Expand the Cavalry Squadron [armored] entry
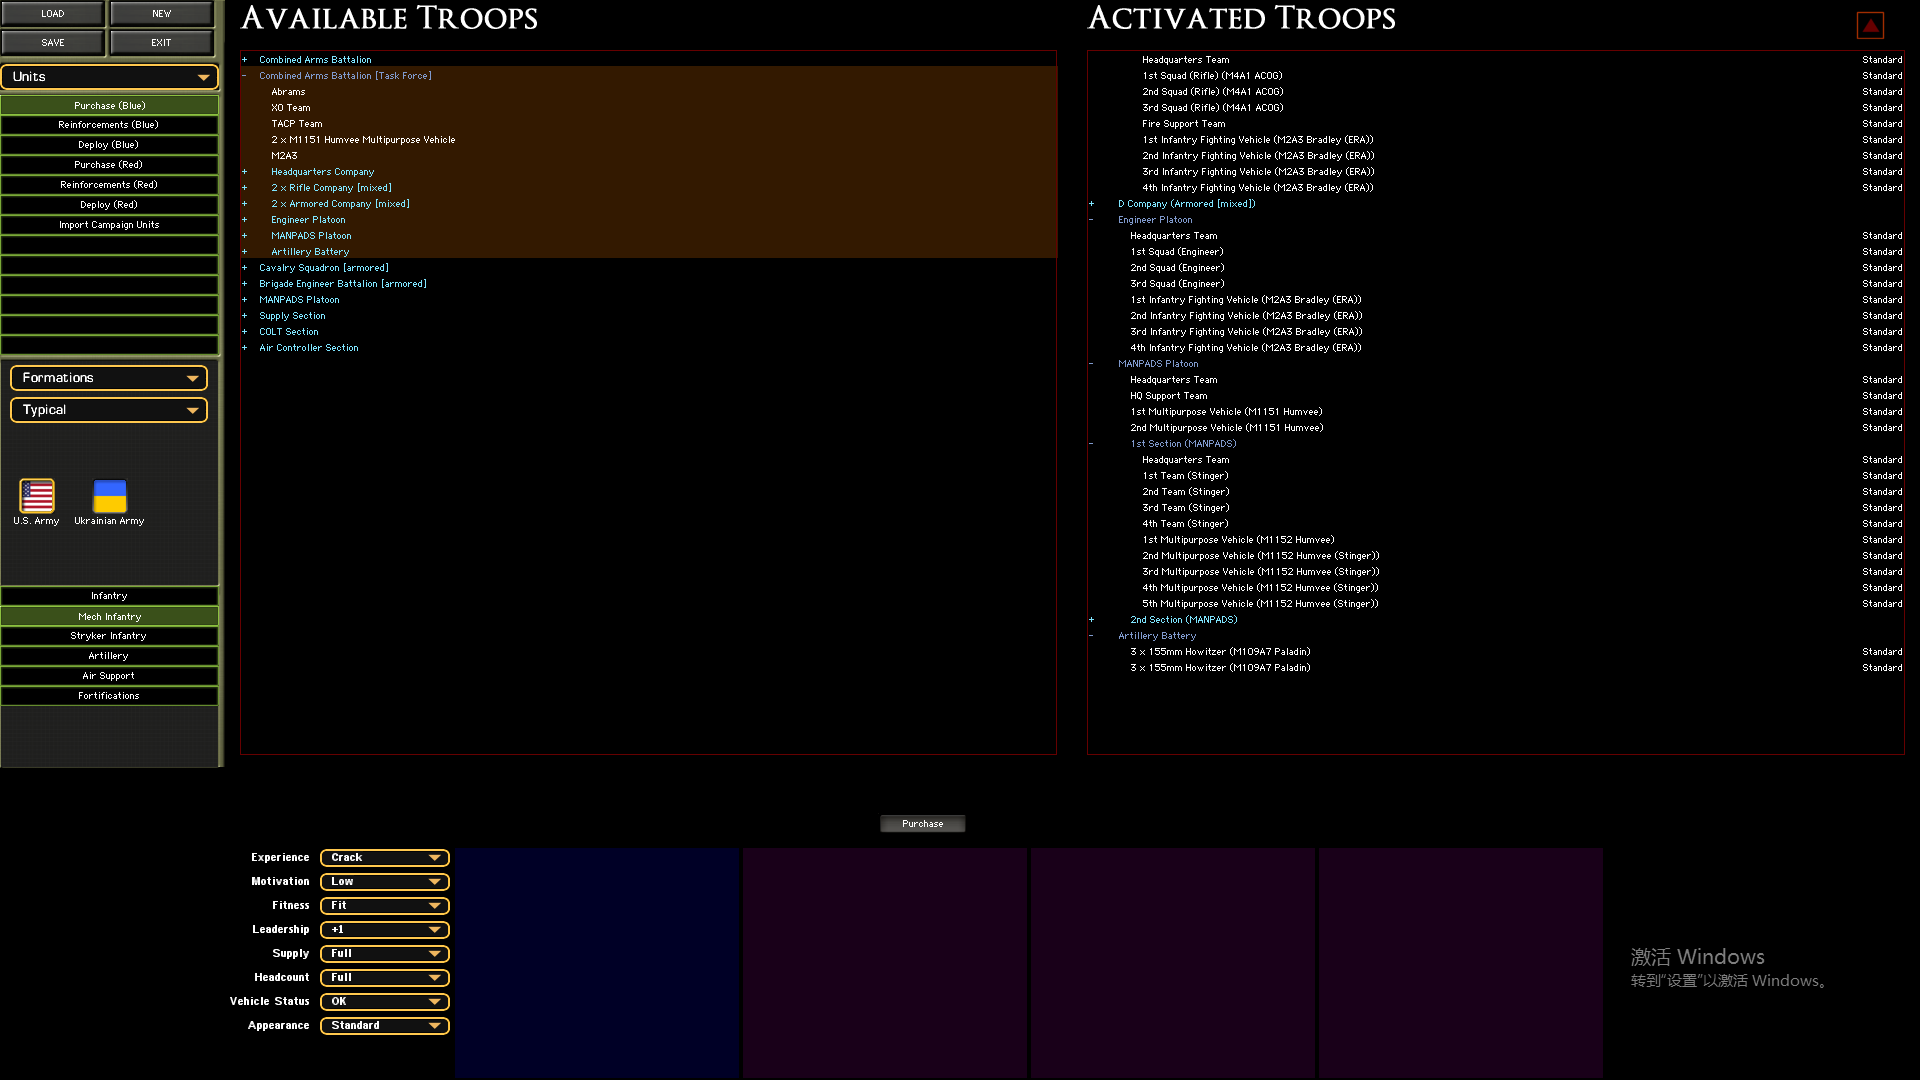 coord(244,268)
